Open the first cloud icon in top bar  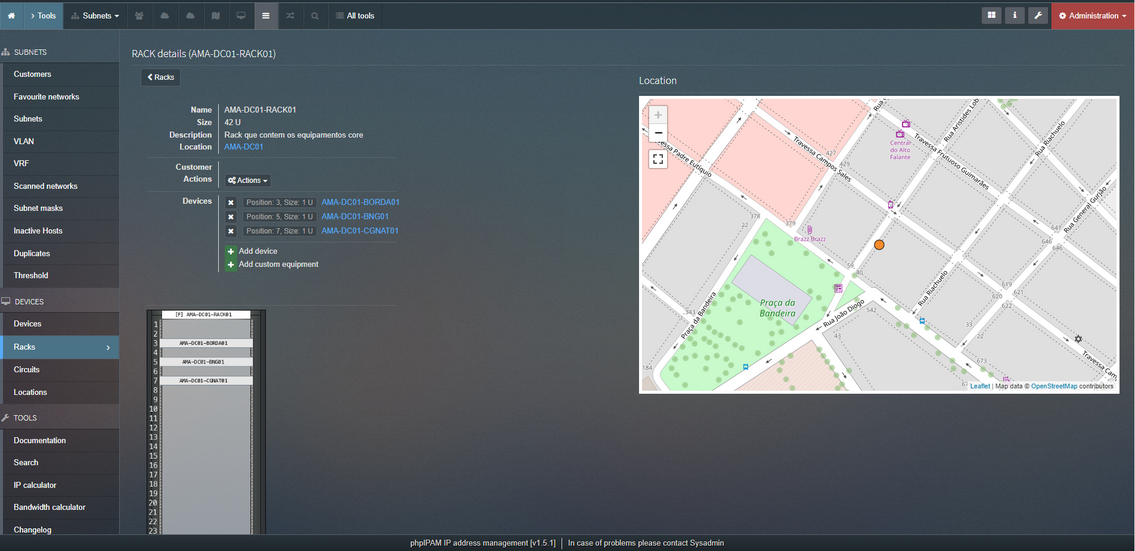coord(165,15)
